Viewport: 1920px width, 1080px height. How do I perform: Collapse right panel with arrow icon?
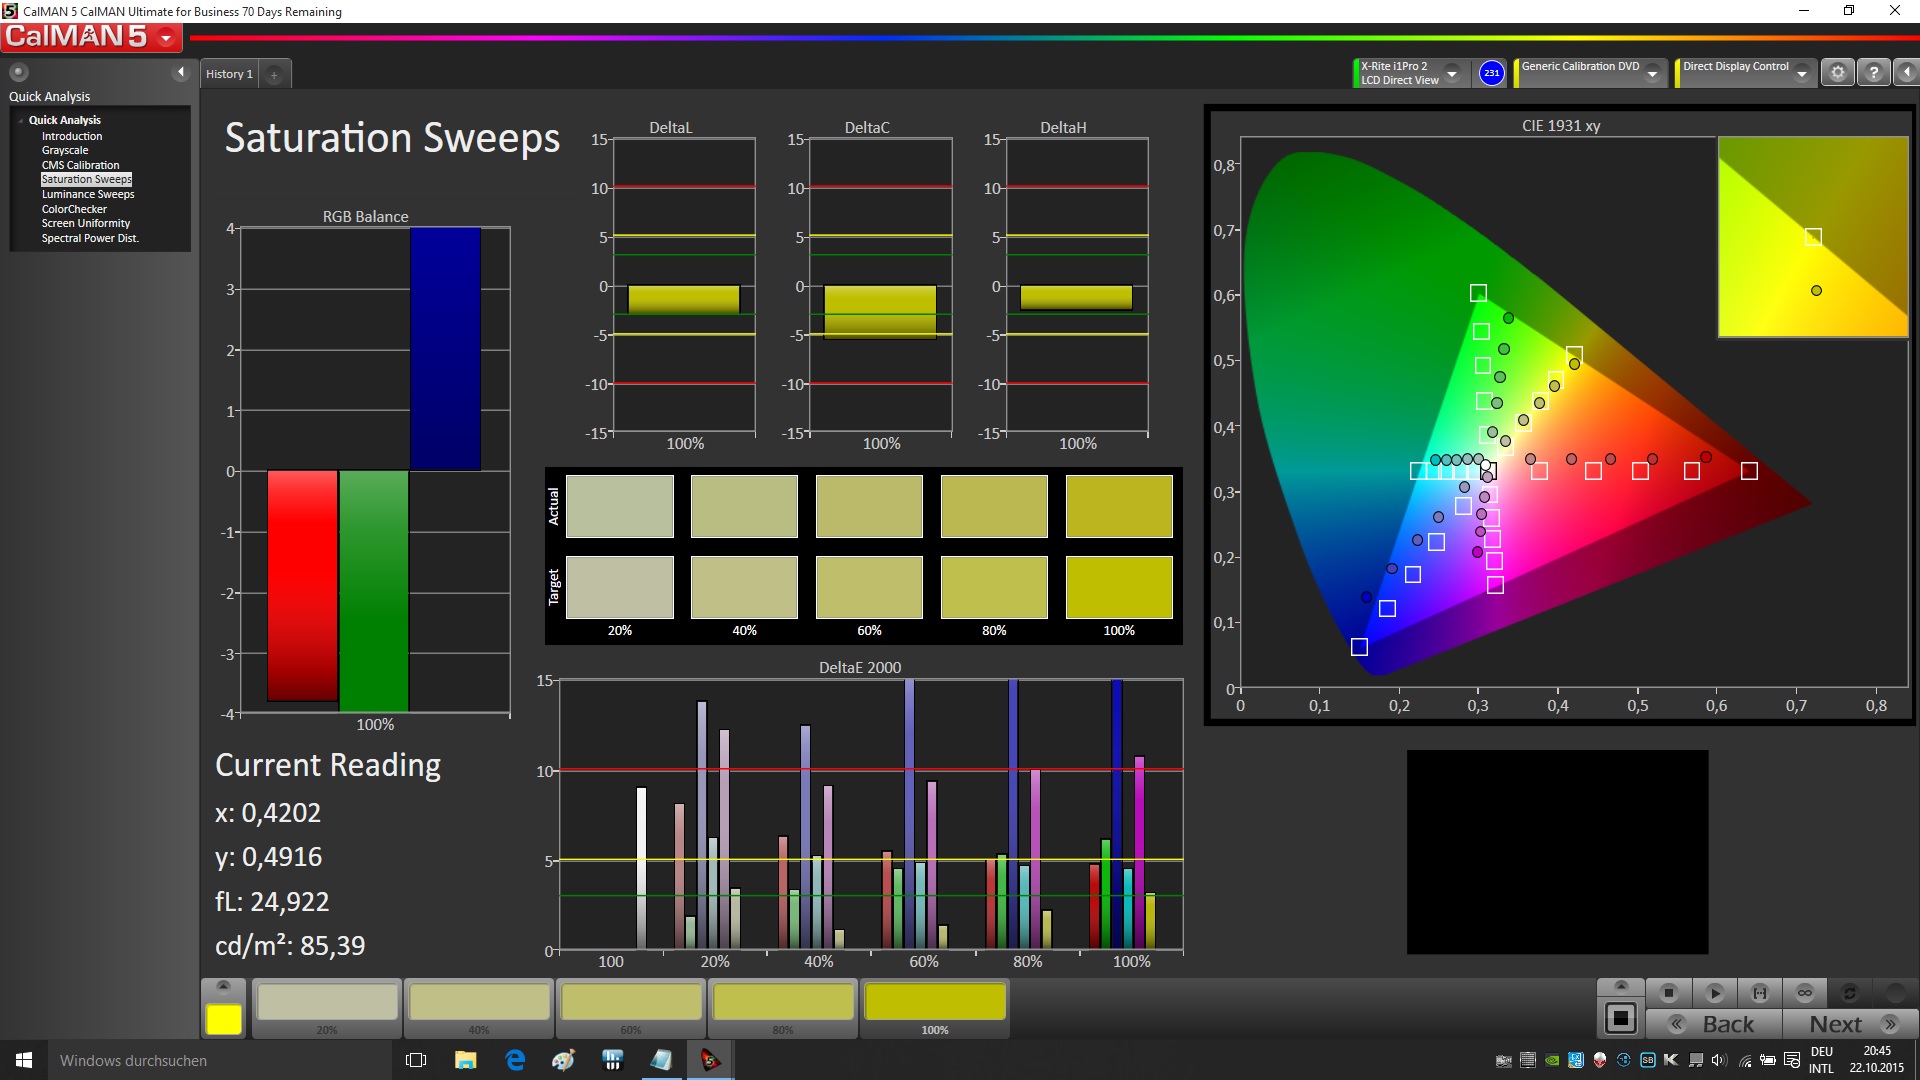(1906, 73)
